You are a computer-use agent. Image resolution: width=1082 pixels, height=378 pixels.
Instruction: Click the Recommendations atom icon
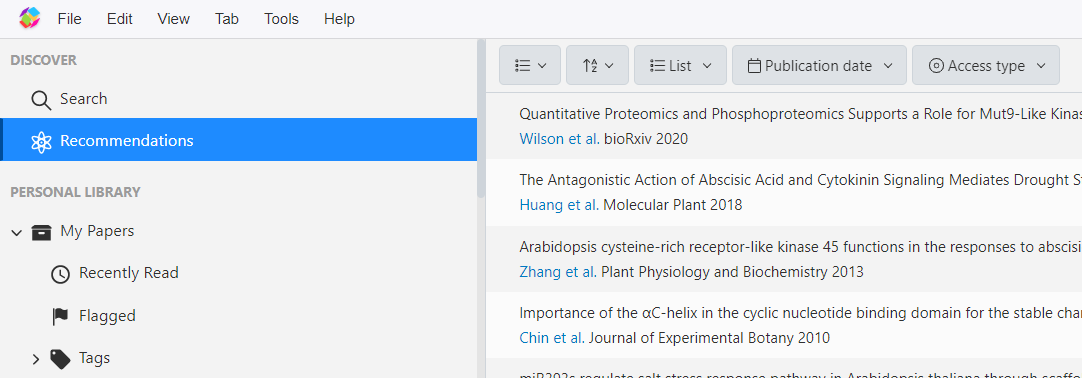tap(41, 141)
